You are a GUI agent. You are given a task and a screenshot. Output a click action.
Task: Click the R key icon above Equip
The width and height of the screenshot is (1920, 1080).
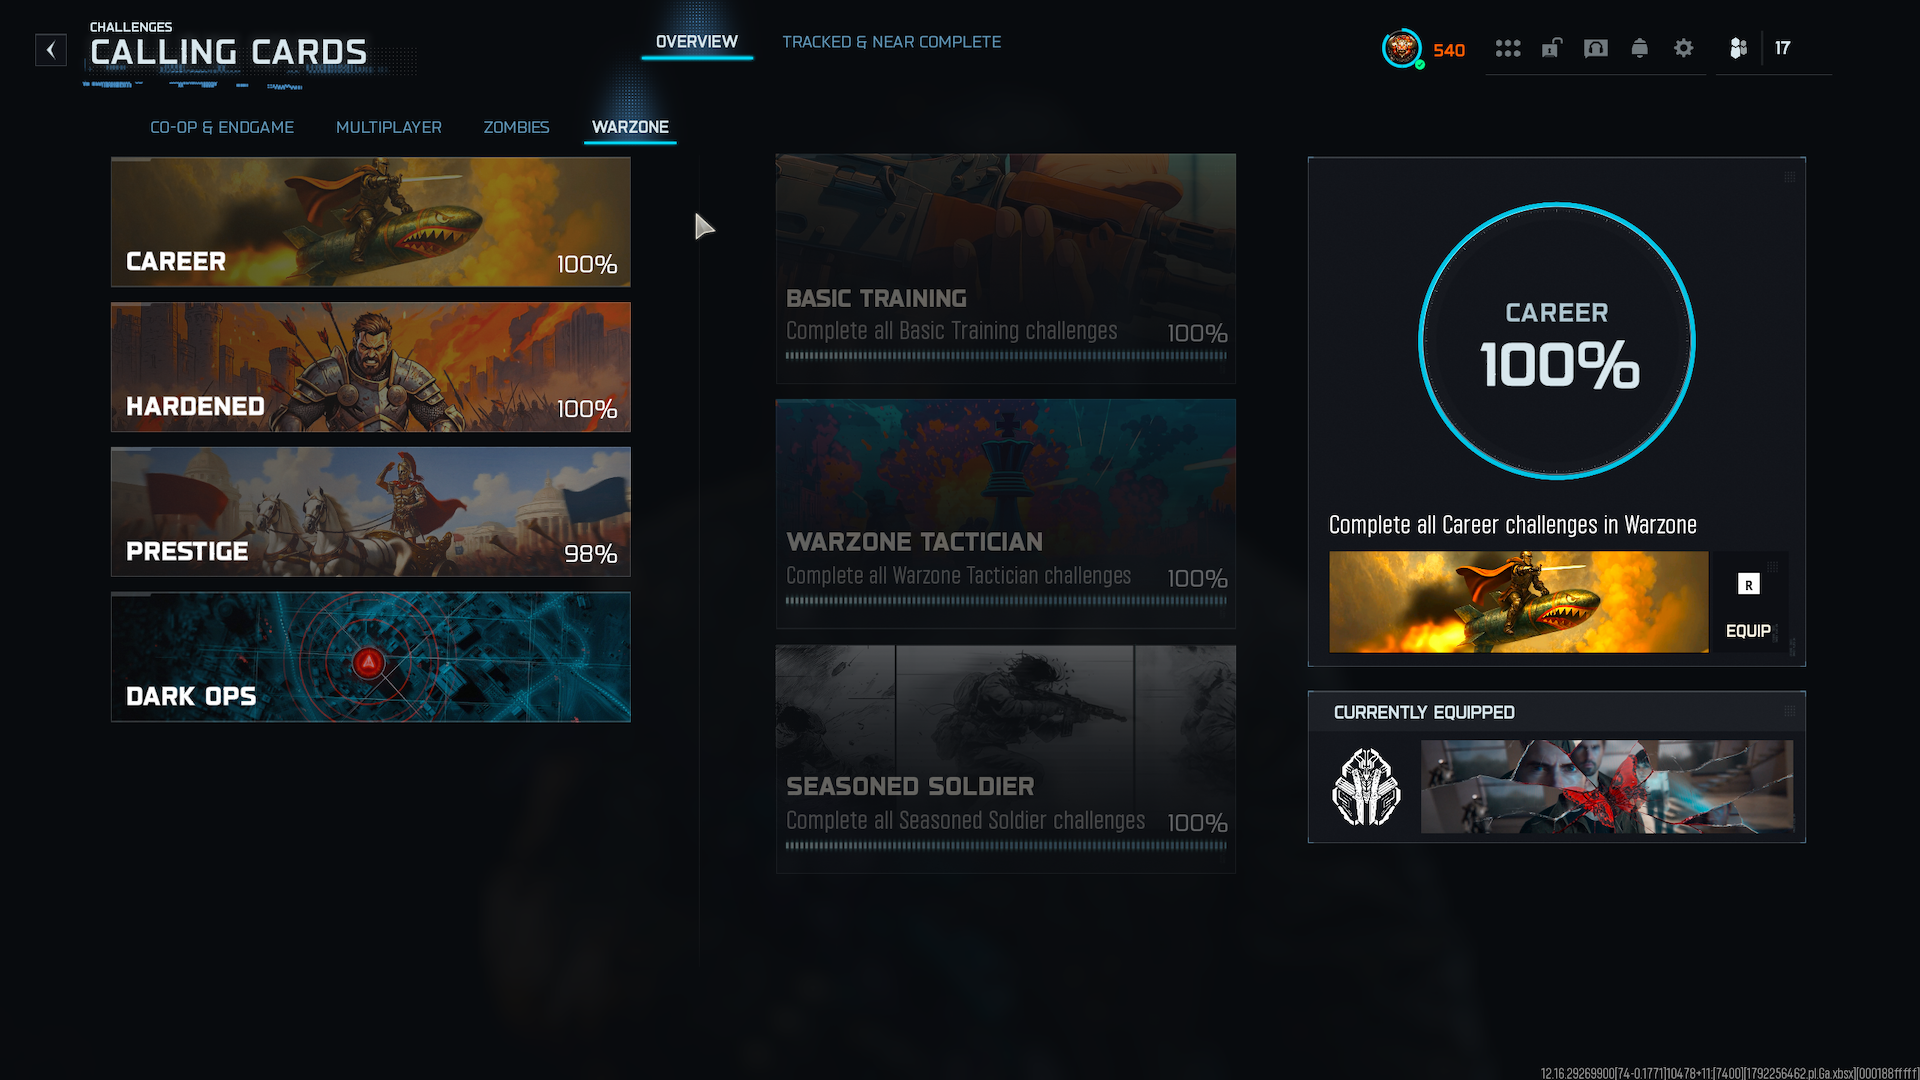[x=1749, y=585]
